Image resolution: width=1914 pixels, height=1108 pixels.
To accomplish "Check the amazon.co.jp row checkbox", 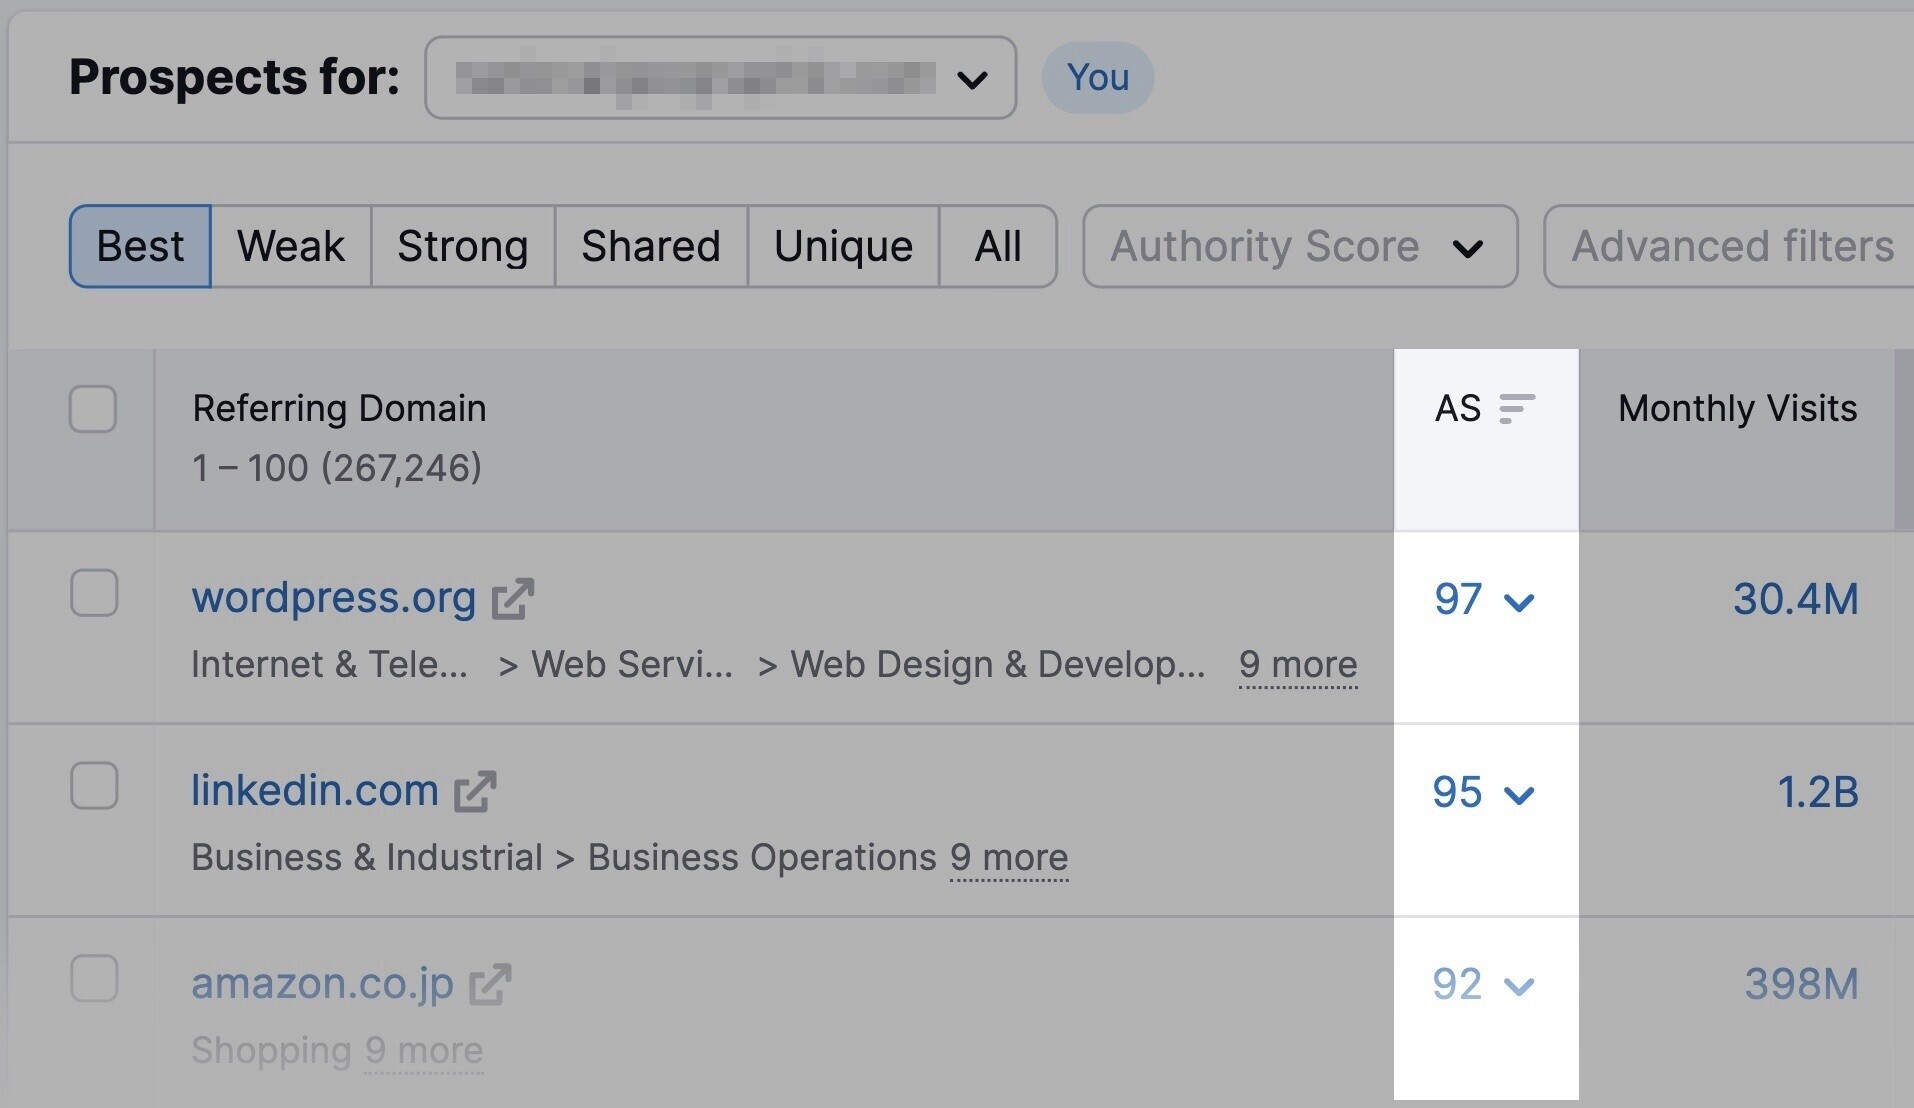I will pyautogui.click(x=94, y=977).
